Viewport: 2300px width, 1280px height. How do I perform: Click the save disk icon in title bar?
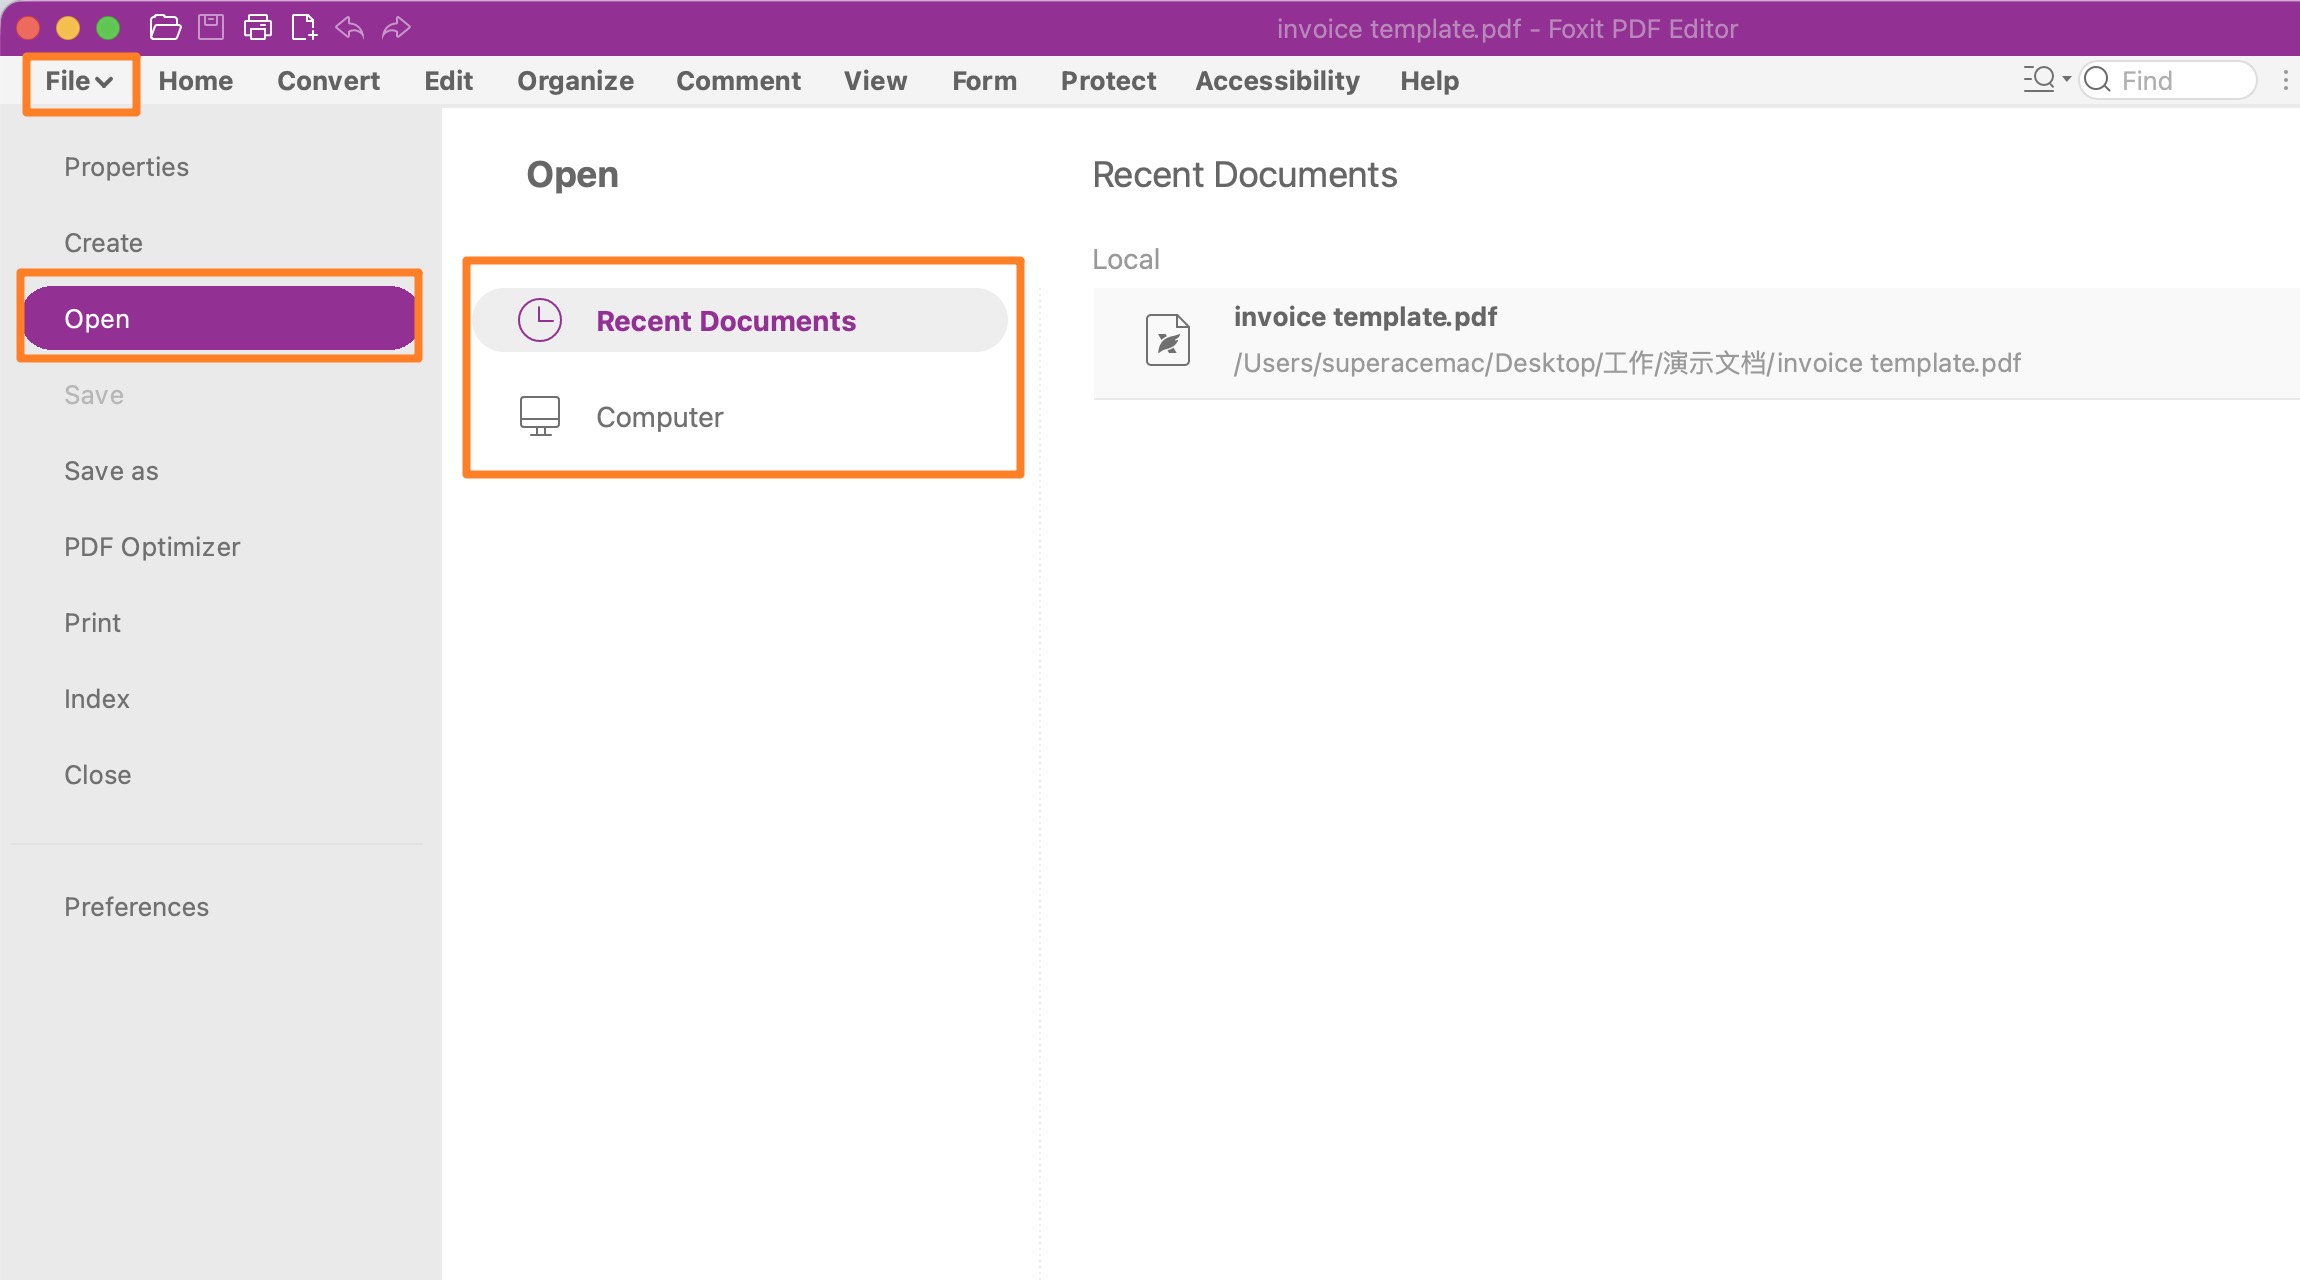pyautogui.click(x=211, y=28)
